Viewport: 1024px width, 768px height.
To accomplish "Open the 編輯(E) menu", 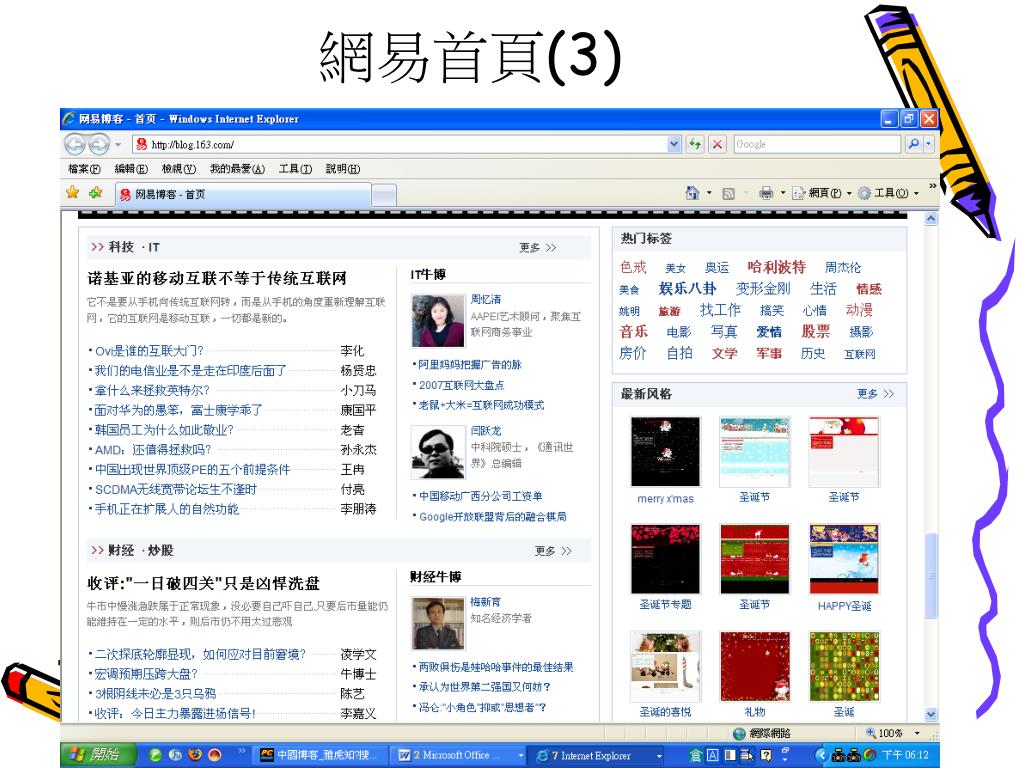I will (131, 168).
